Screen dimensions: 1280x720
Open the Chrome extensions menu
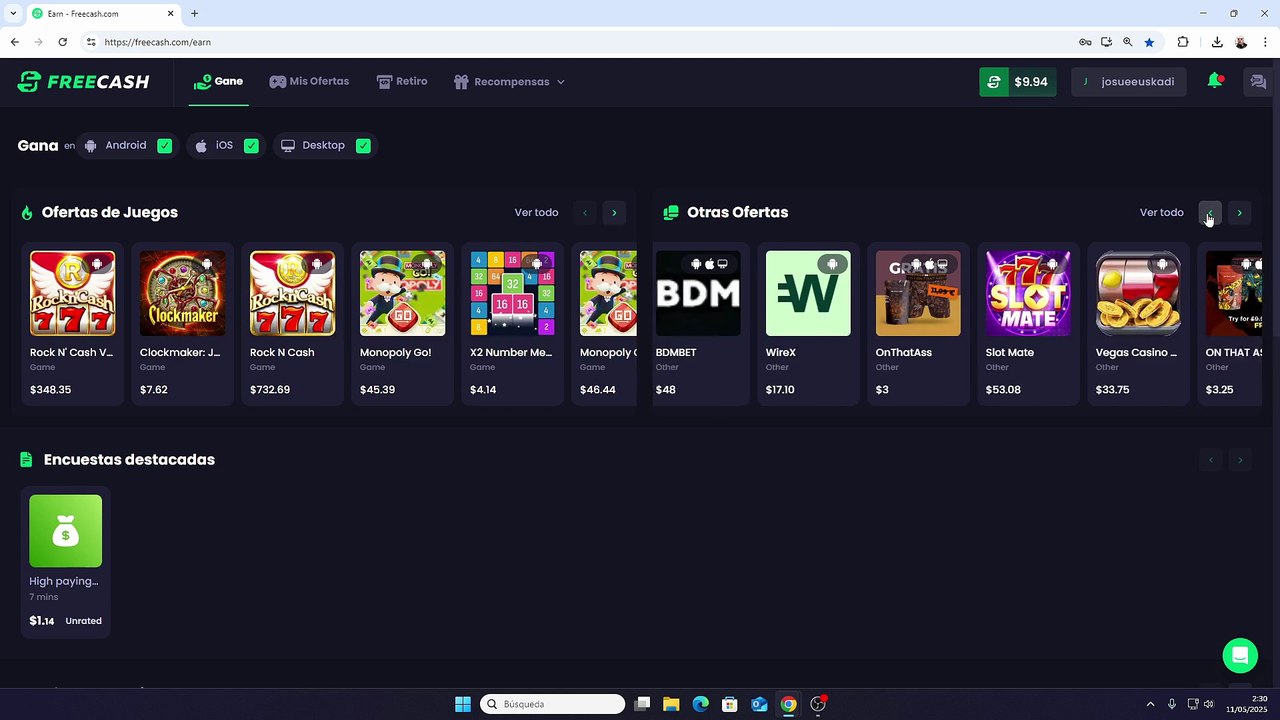[1183, 42]
